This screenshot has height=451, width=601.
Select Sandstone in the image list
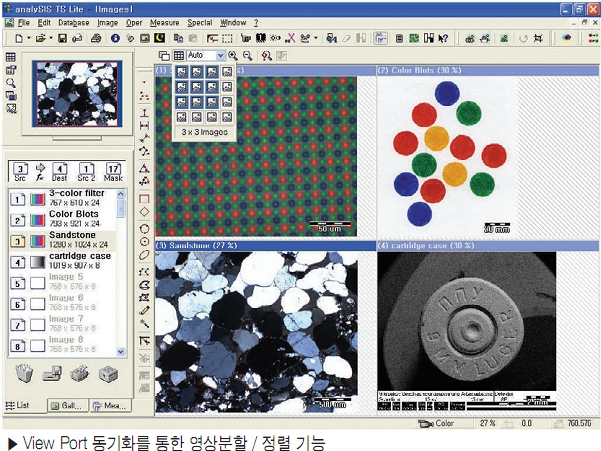point(70,236)
